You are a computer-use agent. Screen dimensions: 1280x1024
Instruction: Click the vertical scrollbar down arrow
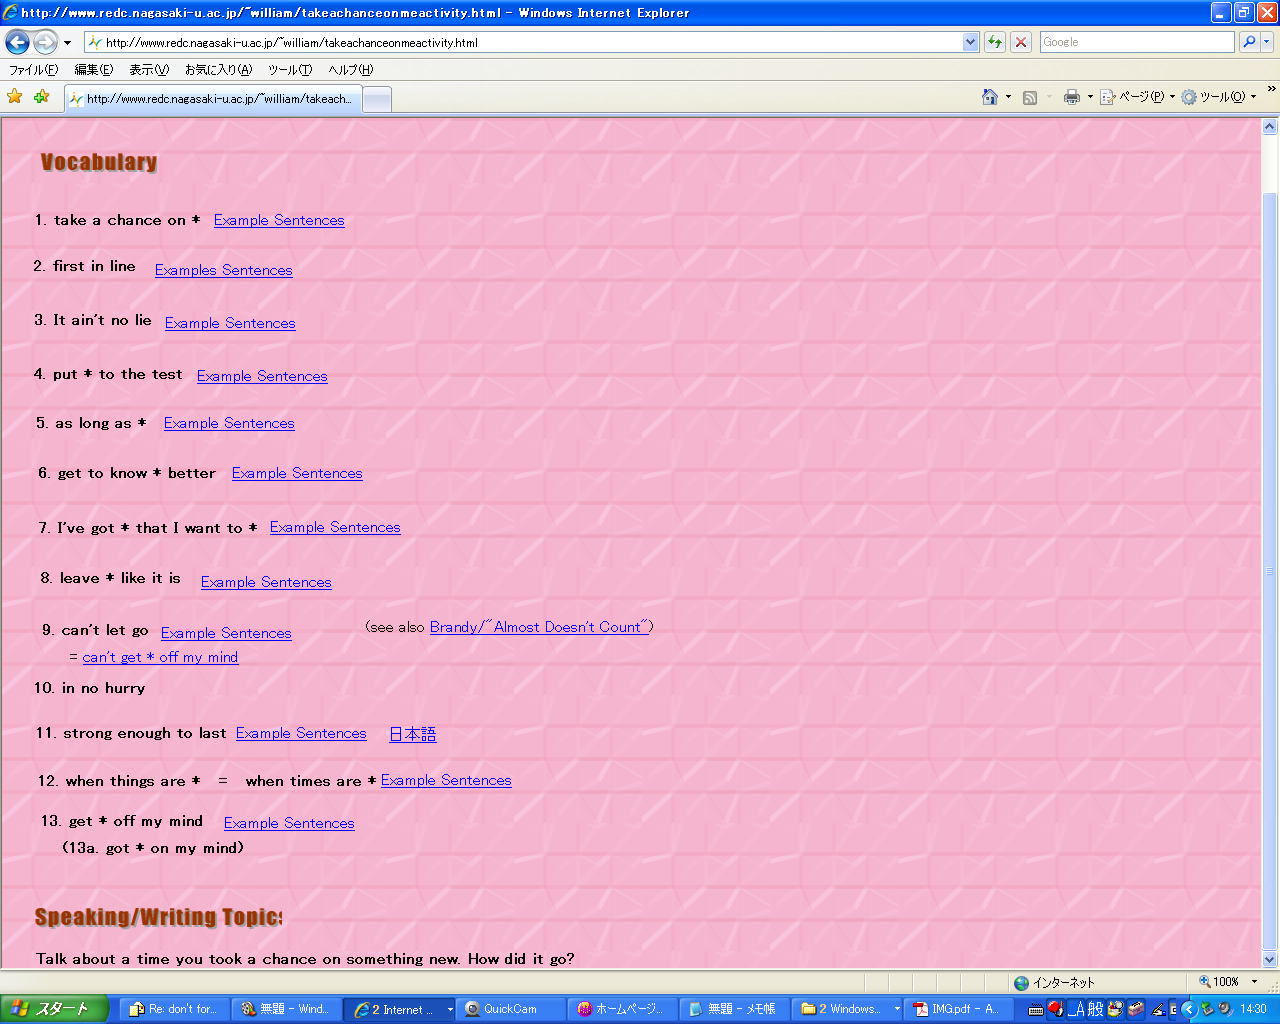[x=1269, y=959]
